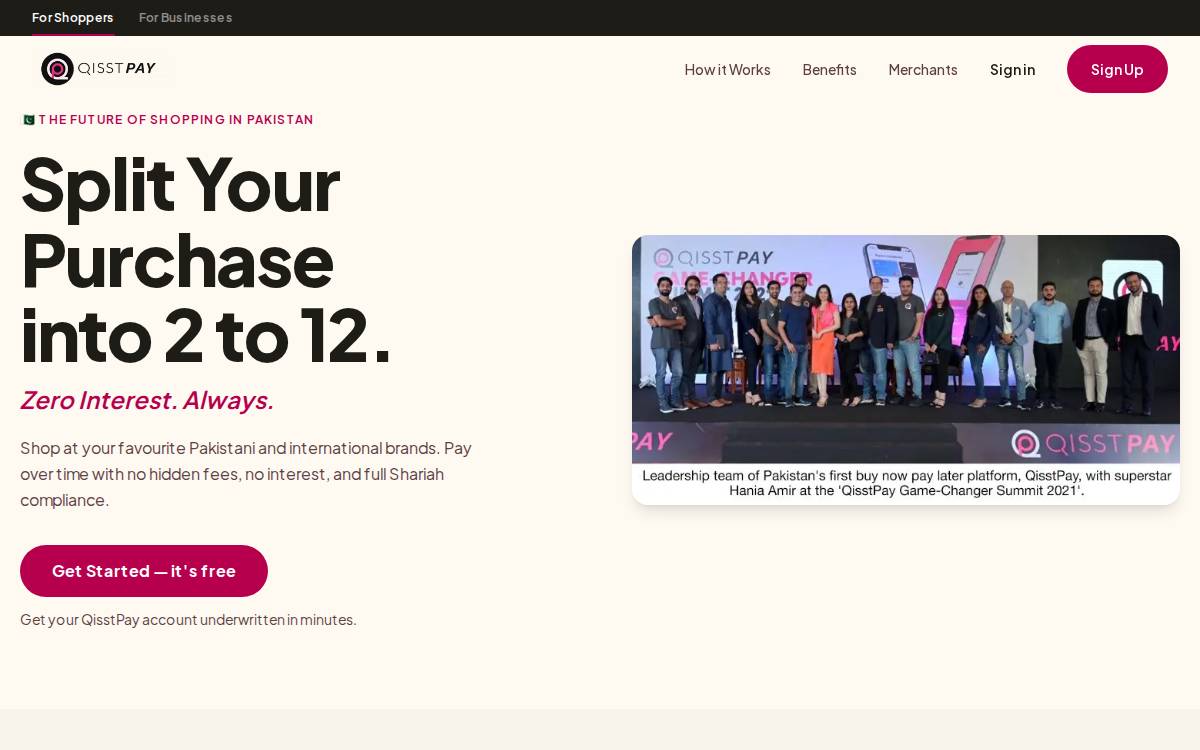Click 'Get your QisstPay account underwritten in minutes.'
This screenshot has width=1200, height=750.
[188, 620]
